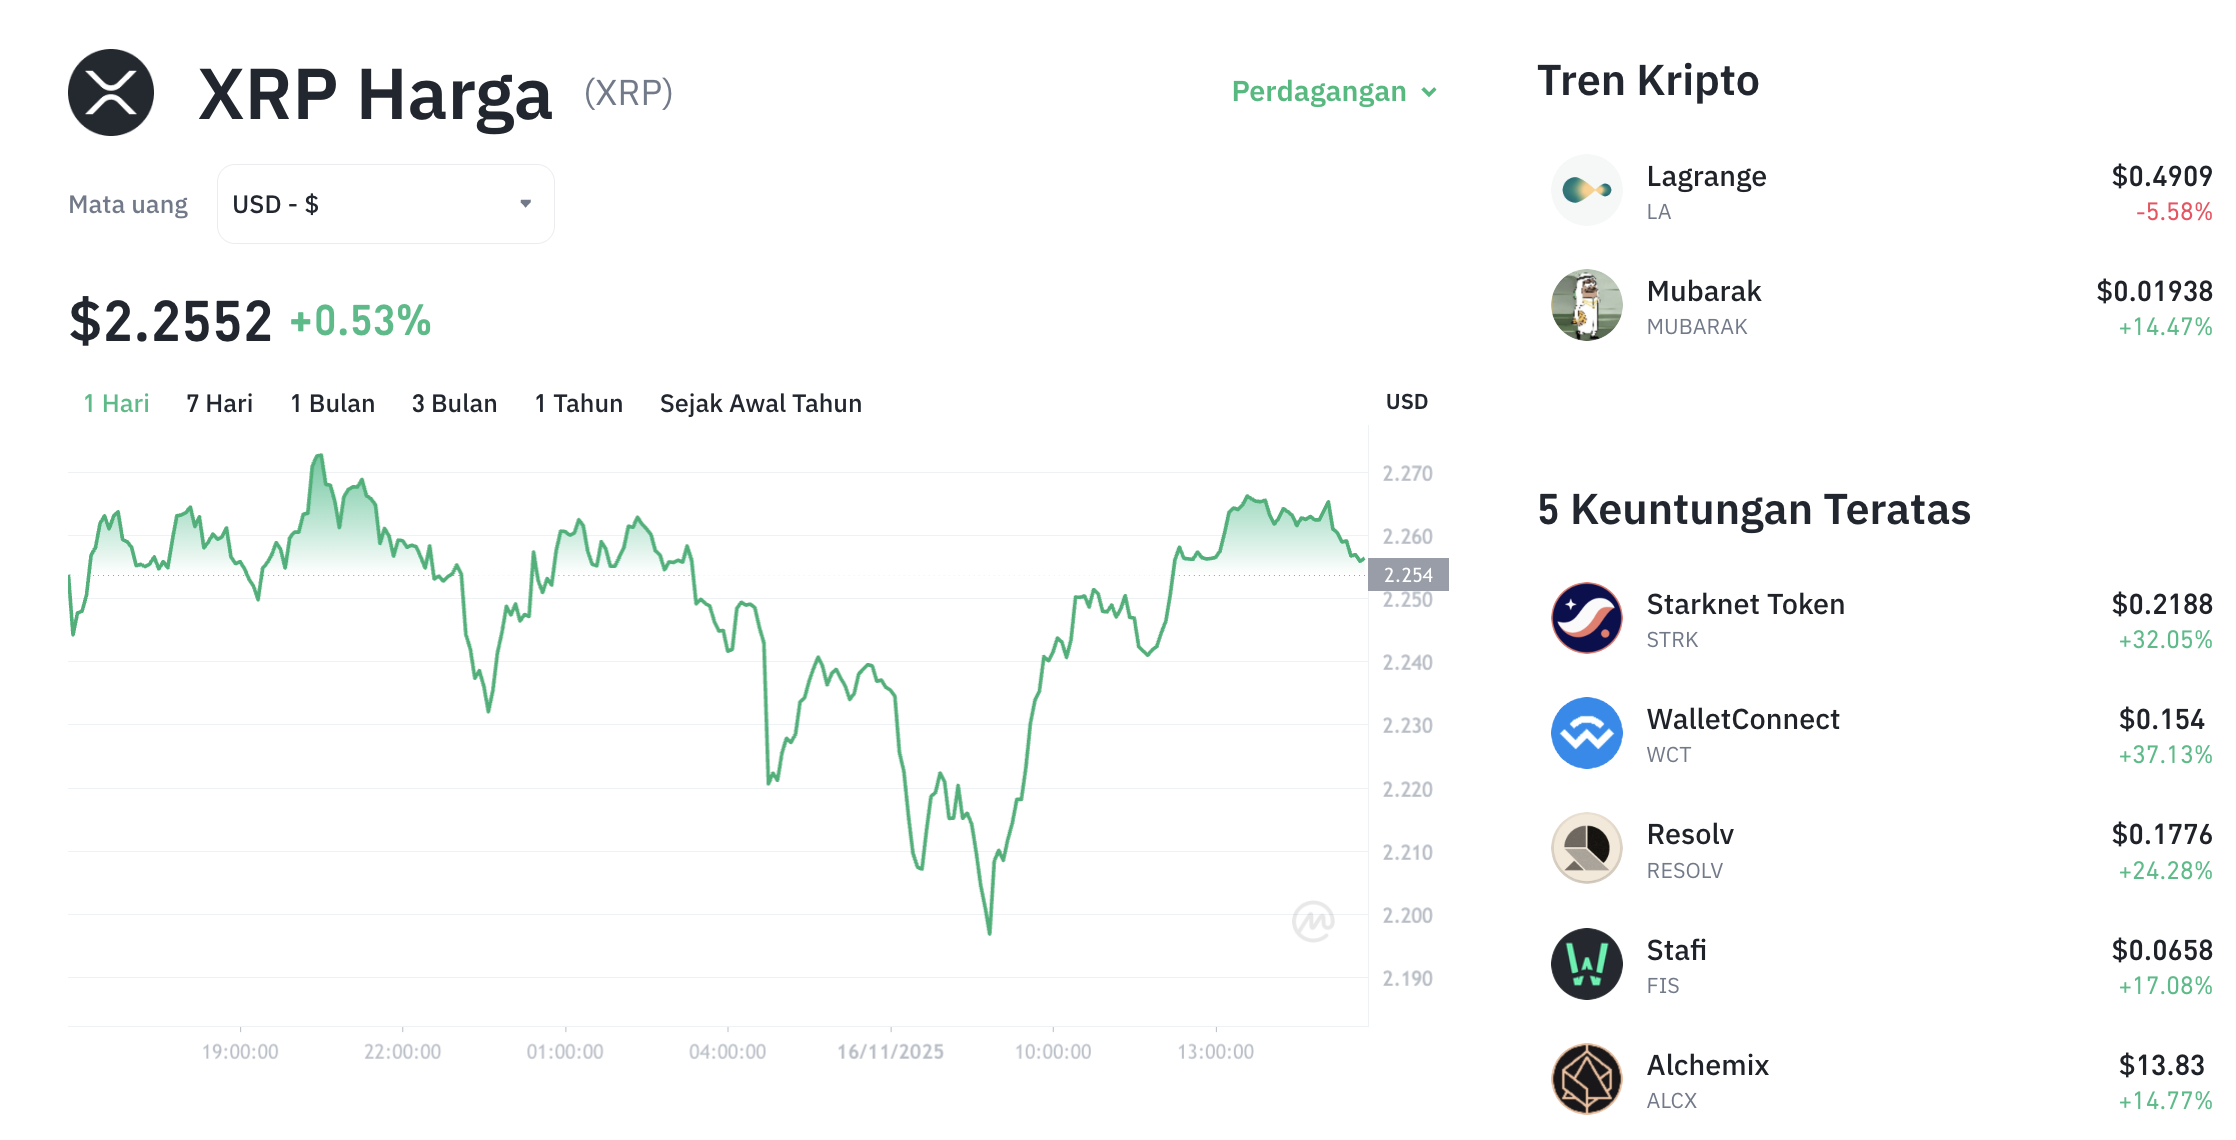Select the 1 Tahun time range
Screen dimensions: 2236x1140
(x=578, y=403)
